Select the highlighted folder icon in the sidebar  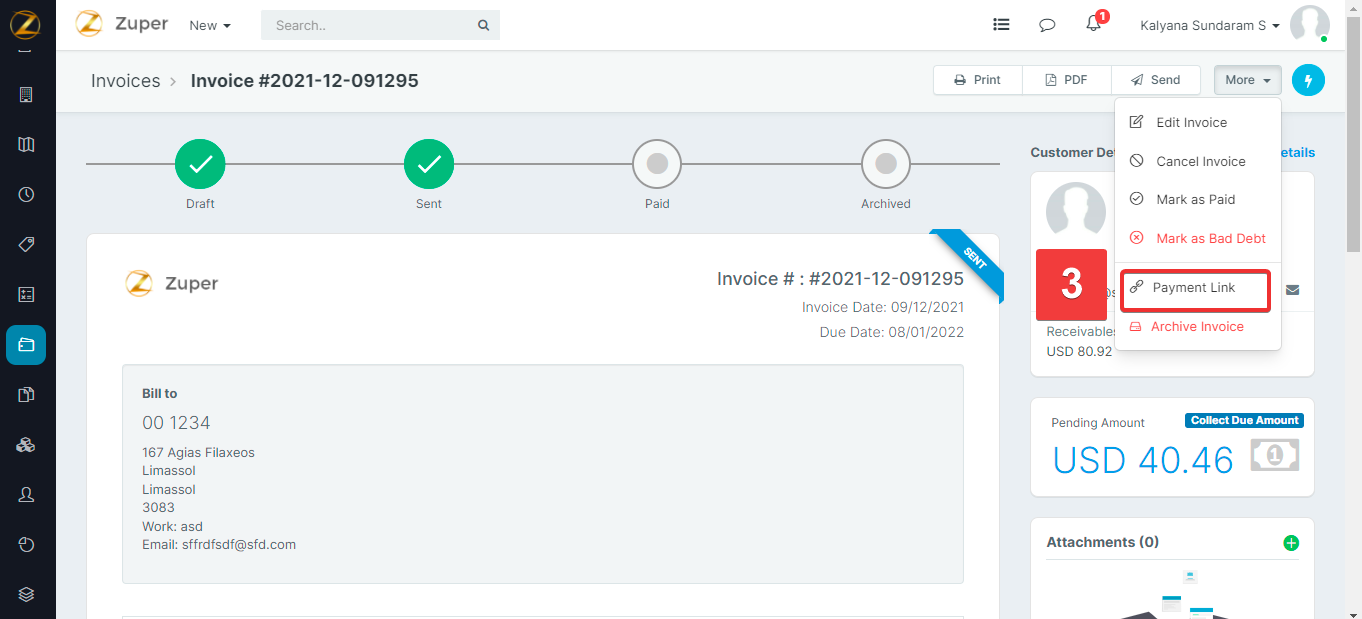tap(26, 345)
